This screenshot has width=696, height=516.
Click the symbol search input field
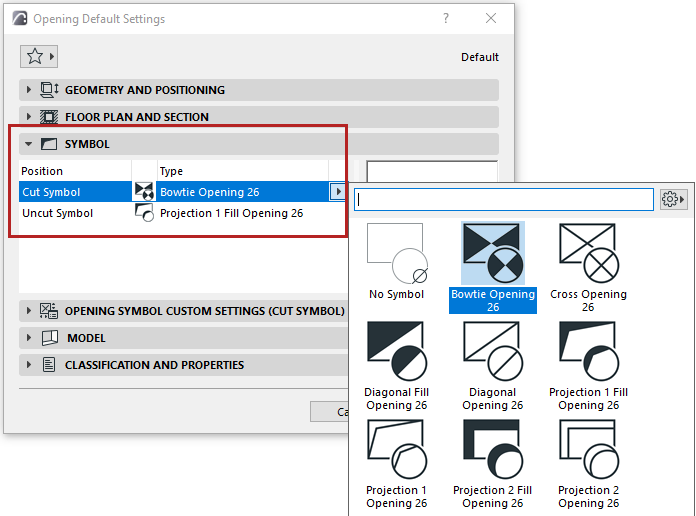pos(504,199)
